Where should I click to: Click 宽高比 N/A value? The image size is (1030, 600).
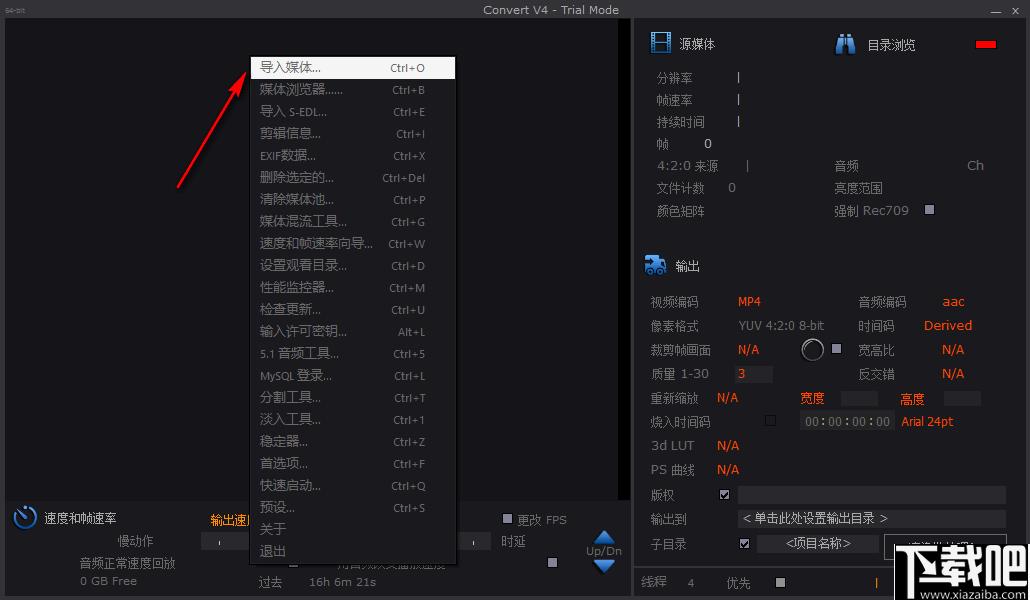pos(952,350)
